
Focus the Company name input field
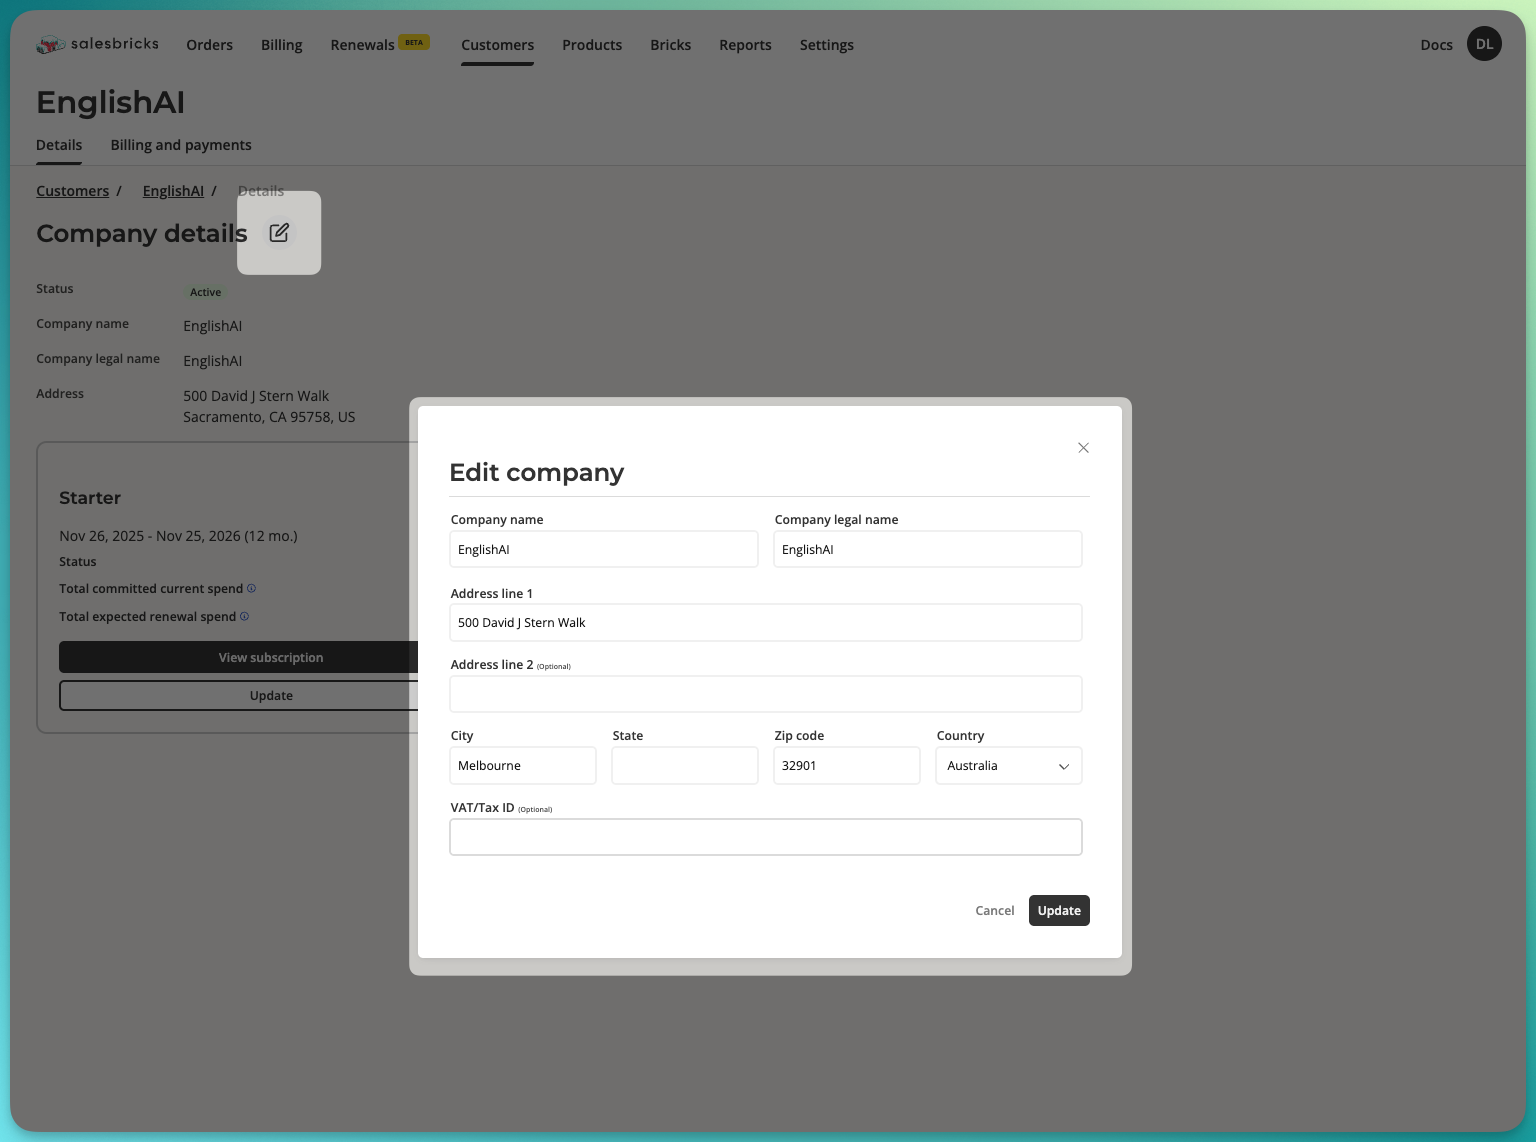click(x=604, y=549)
